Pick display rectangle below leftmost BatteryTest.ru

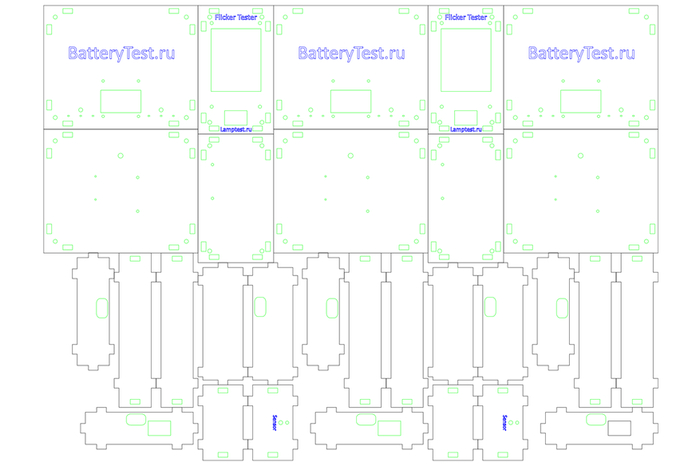(122, 100)
